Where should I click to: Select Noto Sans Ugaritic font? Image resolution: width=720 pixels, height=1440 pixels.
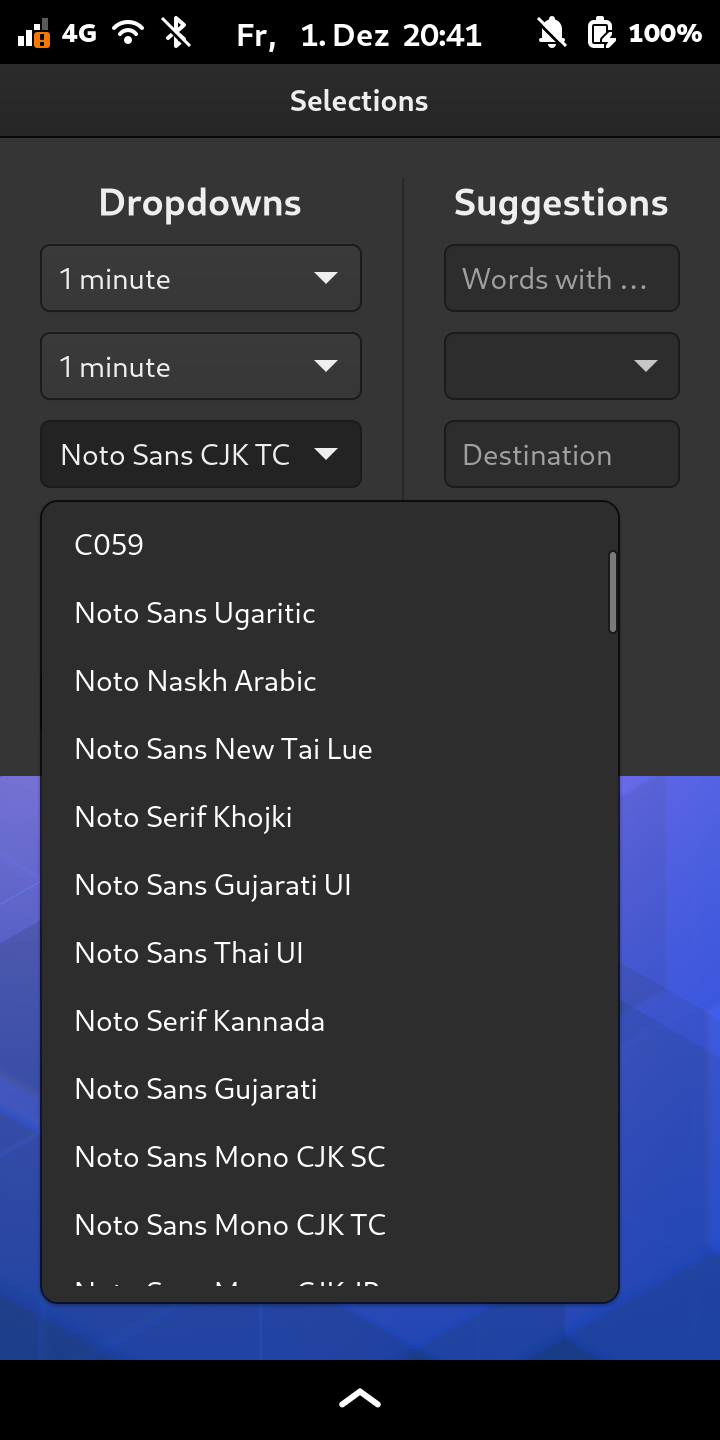(330, 613)
